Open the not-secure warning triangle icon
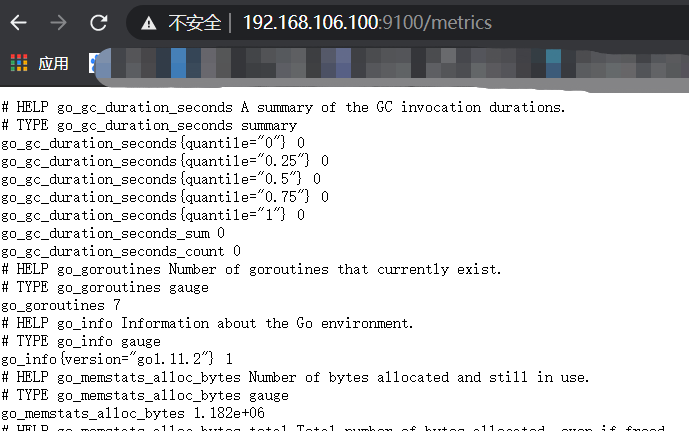 149,23
